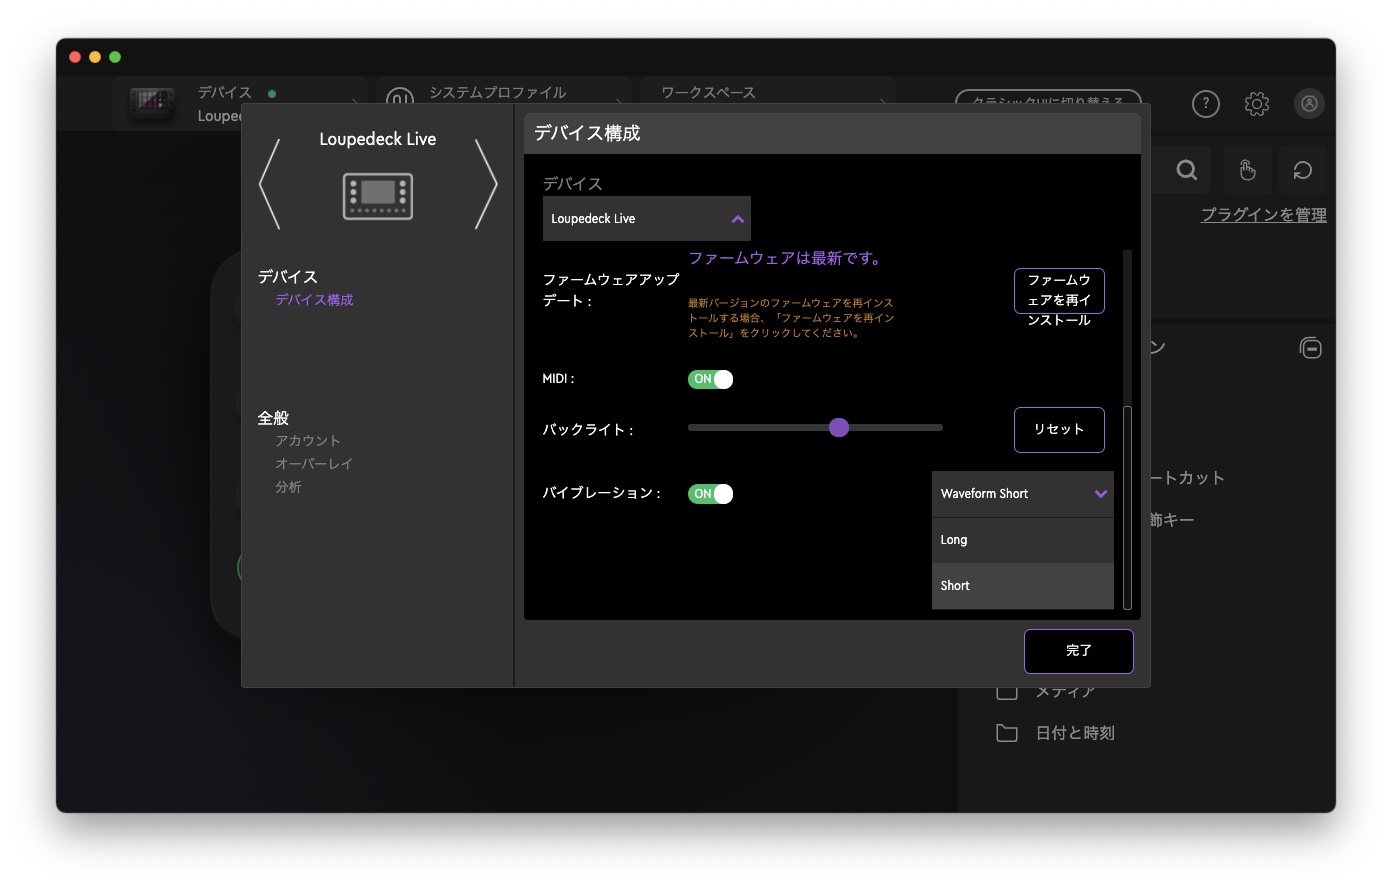Toggle the MIDI switch off
The height and width of the screenshot is (887, 1392).
(710, 379)
